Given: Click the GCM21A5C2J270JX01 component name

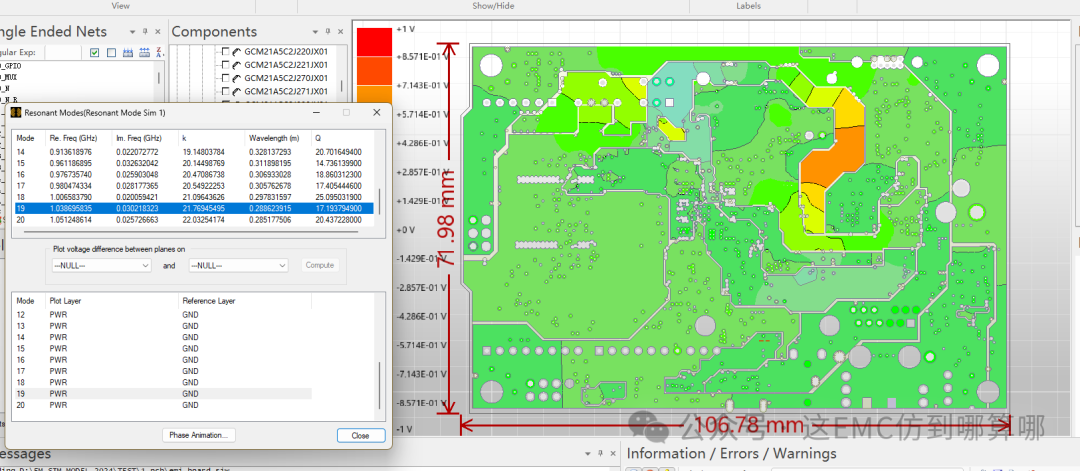Looking at the screenshot, I should 286,78.
